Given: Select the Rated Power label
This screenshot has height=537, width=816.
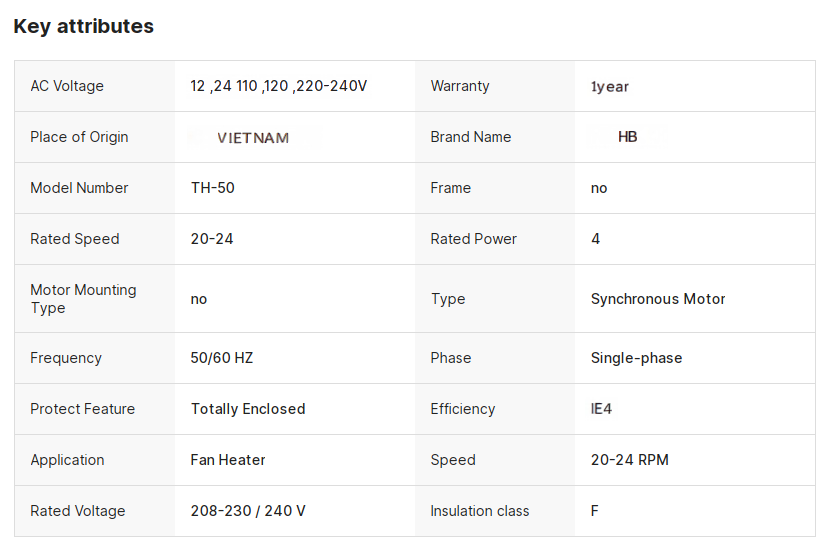Looking at the screenshot, I should click(474, 239).
